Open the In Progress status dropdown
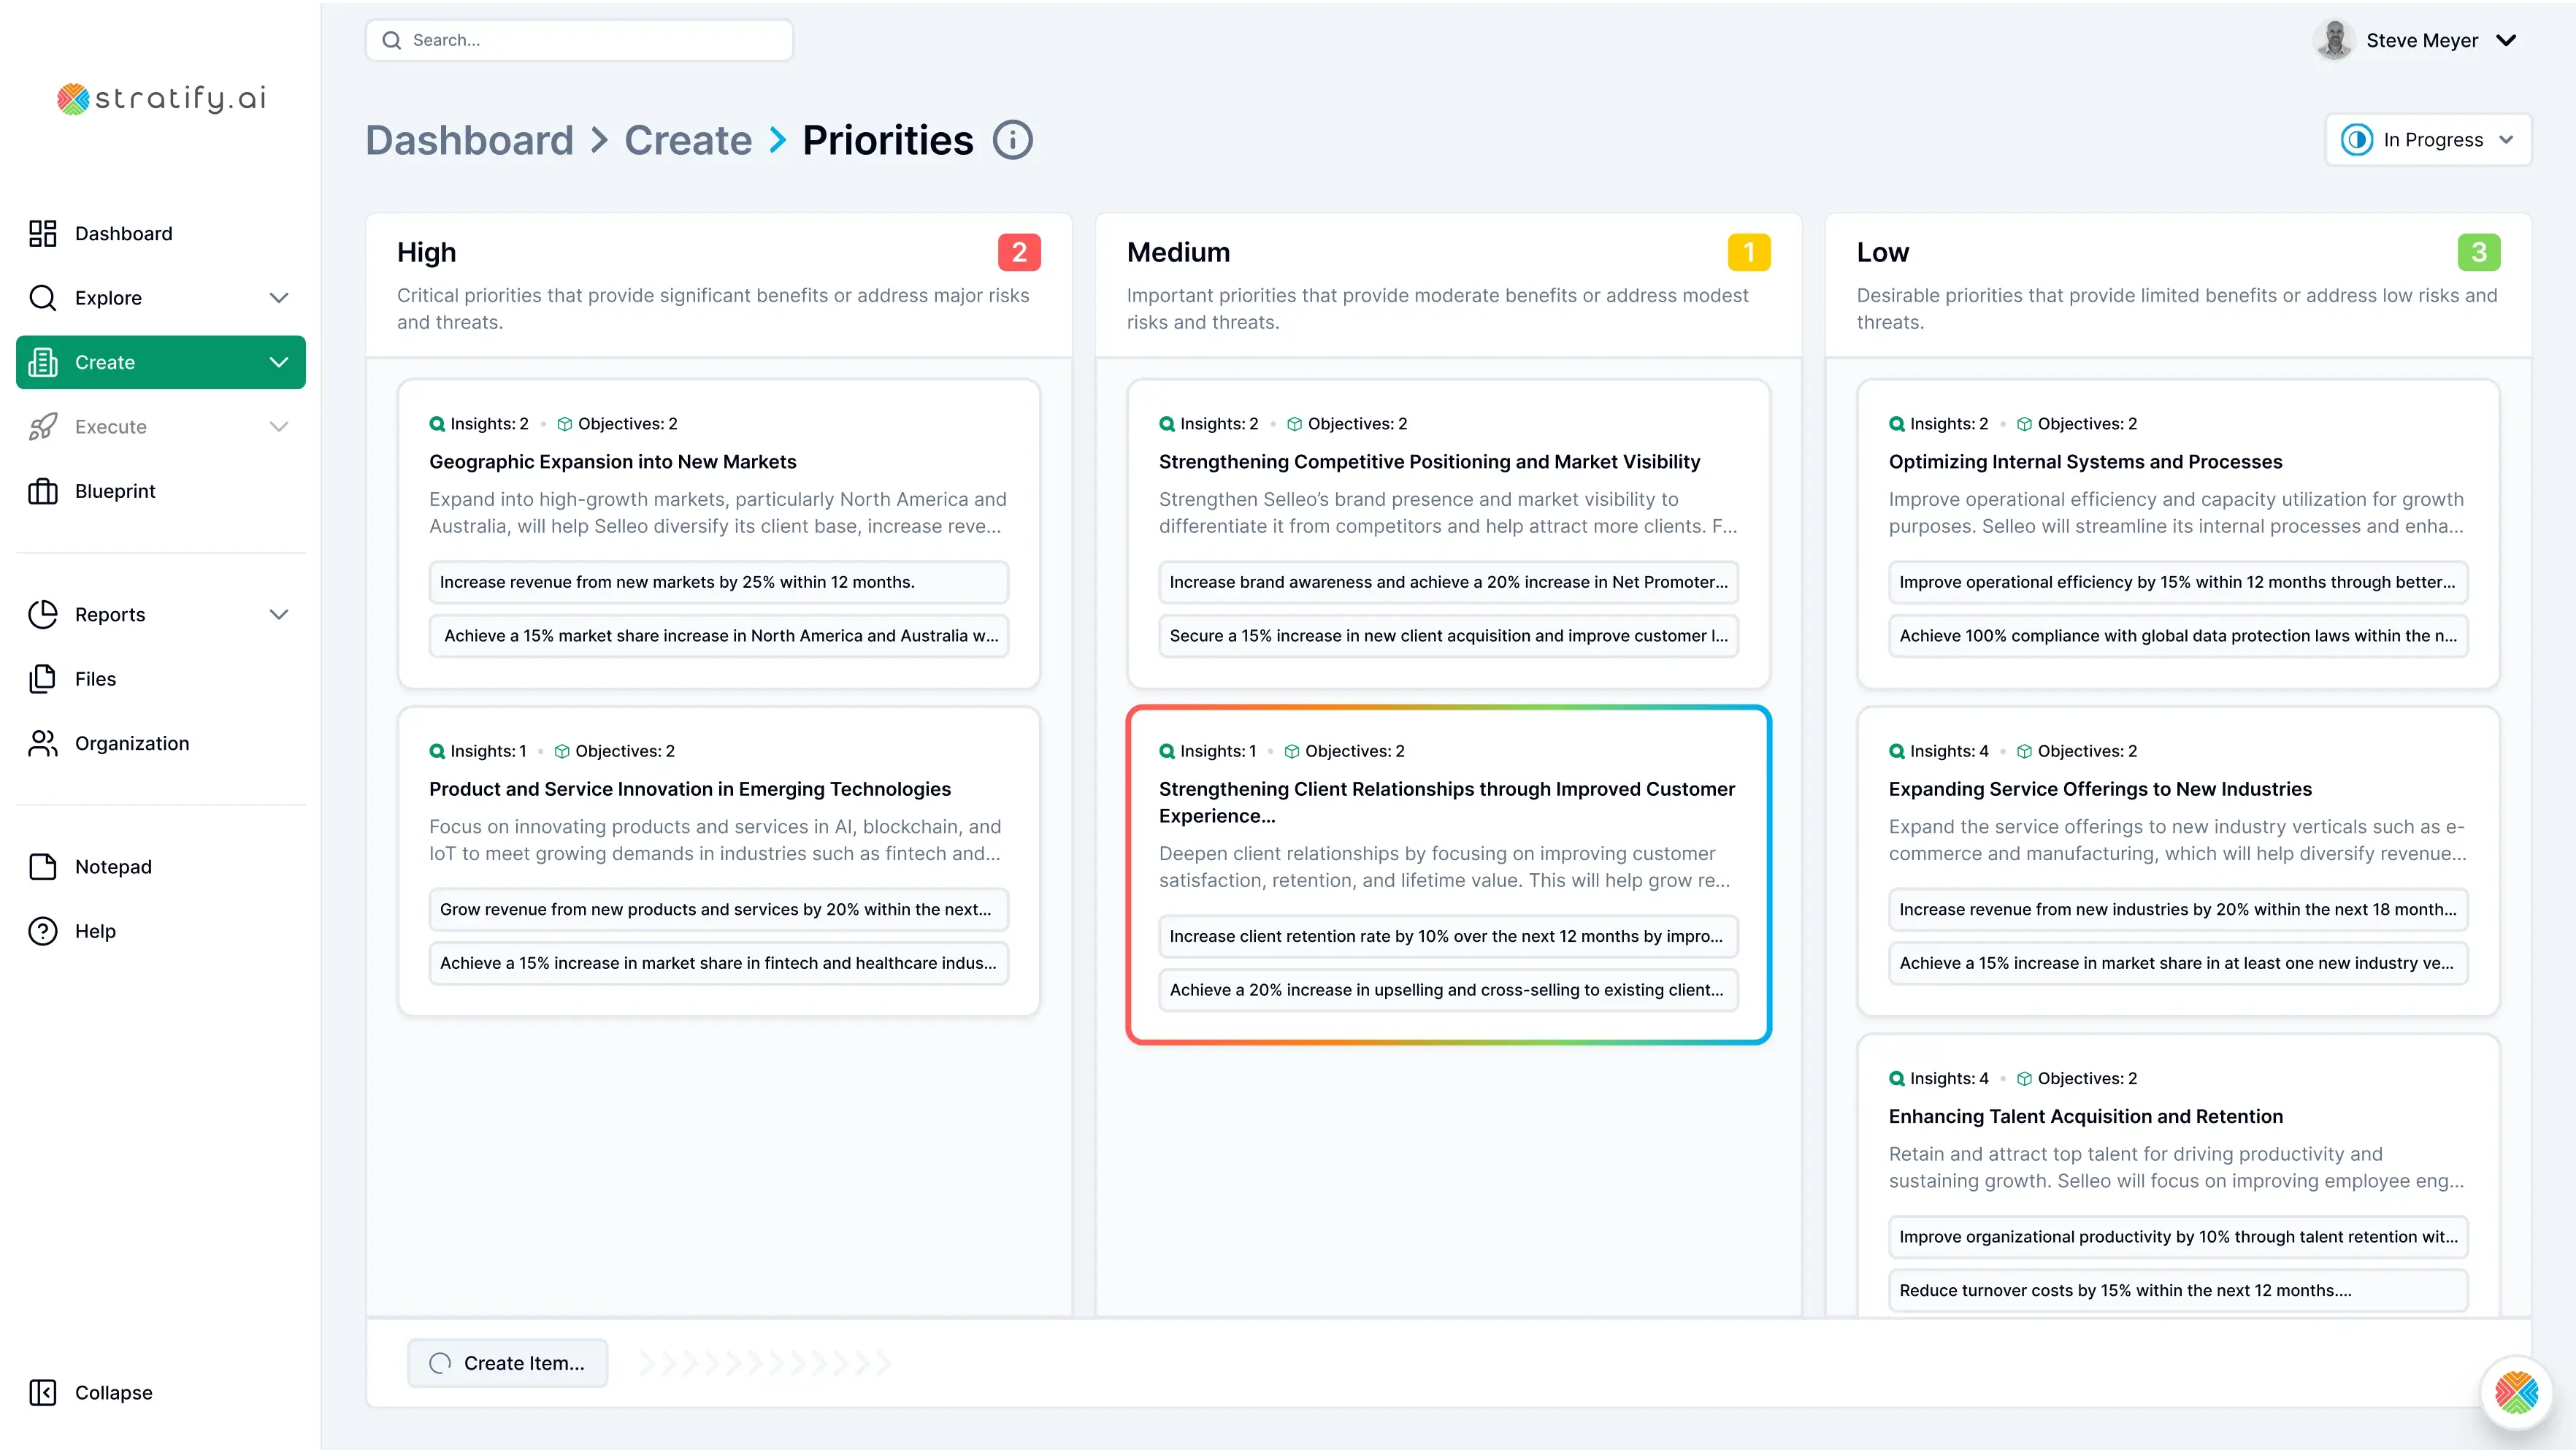This screenshot has width=2576, height=1450. [x=2427, y=140]
